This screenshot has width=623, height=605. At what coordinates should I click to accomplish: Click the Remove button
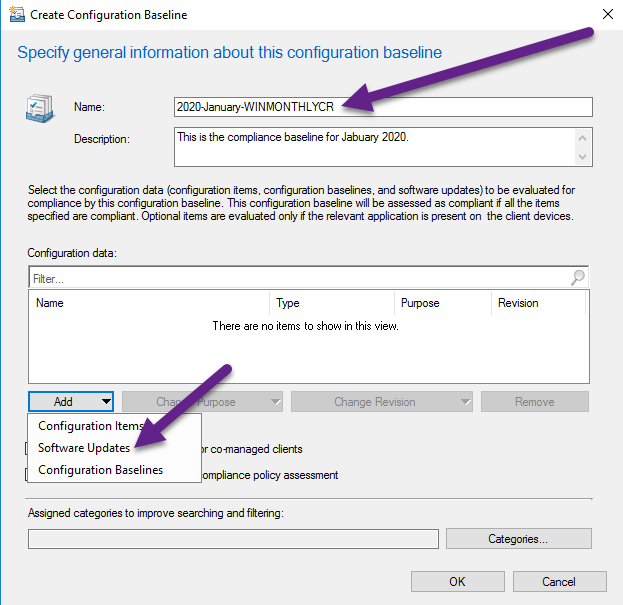535,402
